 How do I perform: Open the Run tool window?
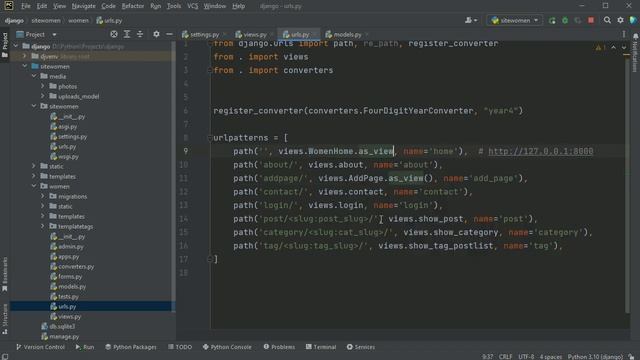[85, 347]
